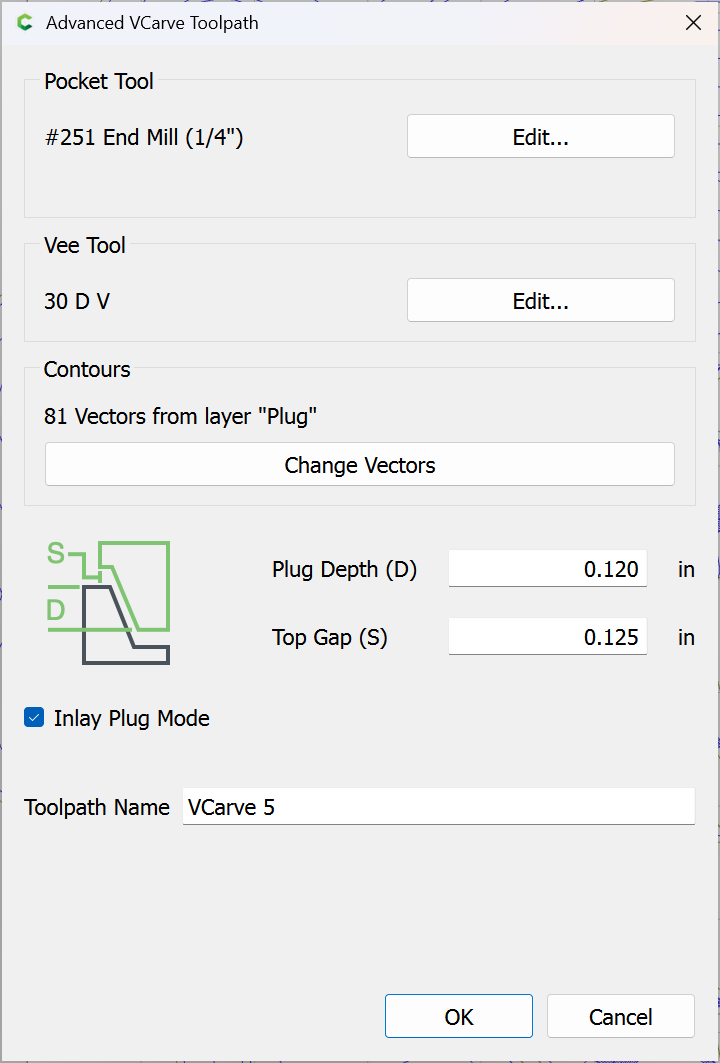Click the Carbide Create logo in title bar

coord(25,23)
